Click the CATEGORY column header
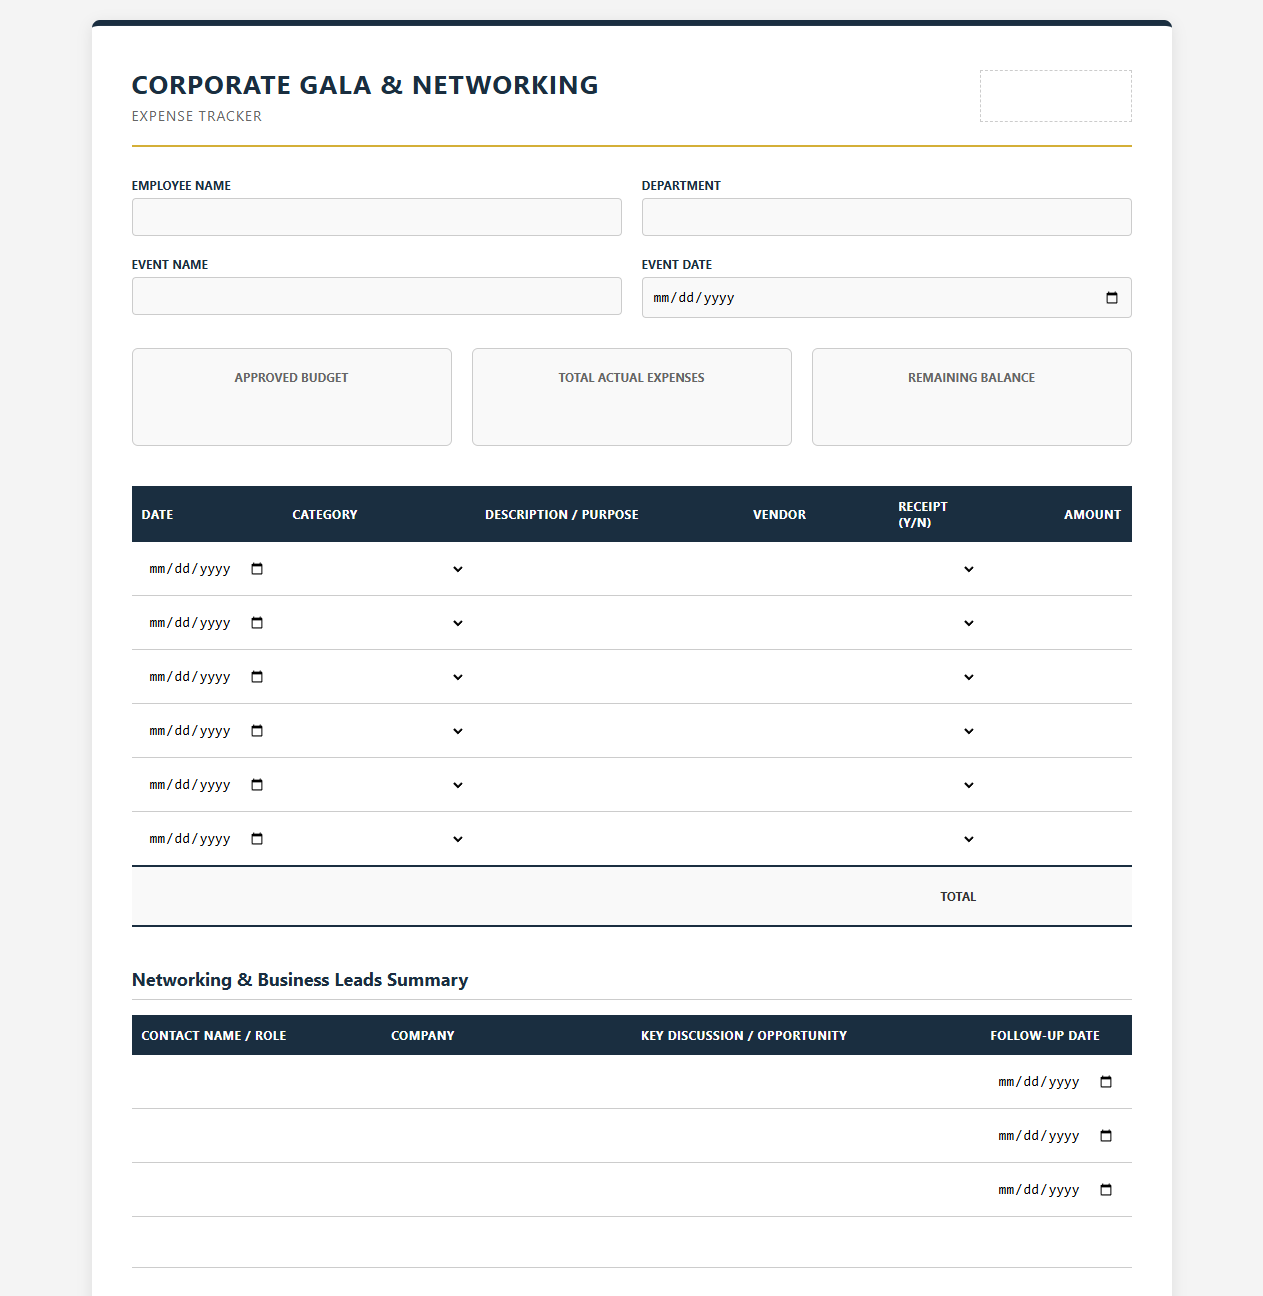The image size is (1263, 1296). pyautogui.click(x=325, y=515)
